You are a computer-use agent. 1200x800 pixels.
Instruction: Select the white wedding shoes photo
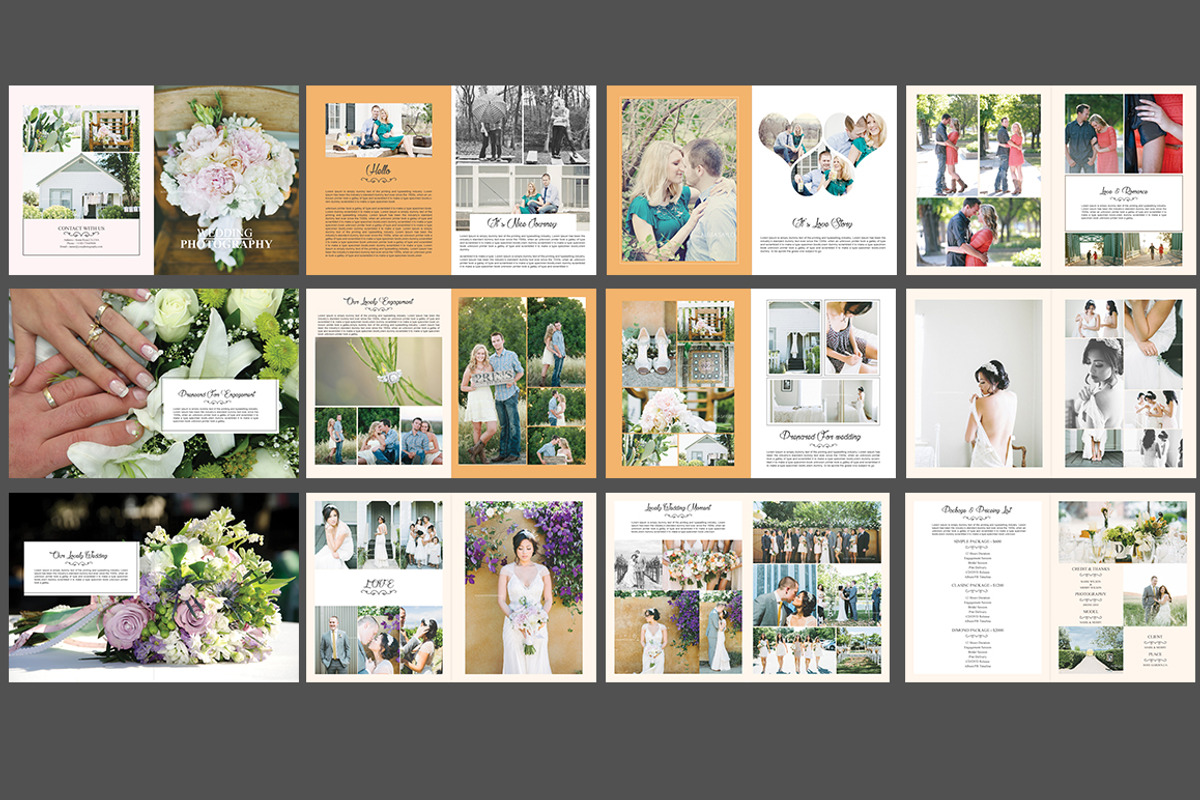(648, 344)
